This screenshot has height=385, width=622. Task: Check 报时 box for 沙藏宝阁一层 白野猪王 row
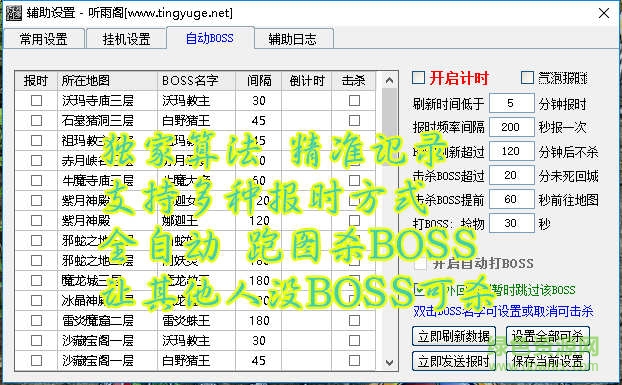(36, 360)
